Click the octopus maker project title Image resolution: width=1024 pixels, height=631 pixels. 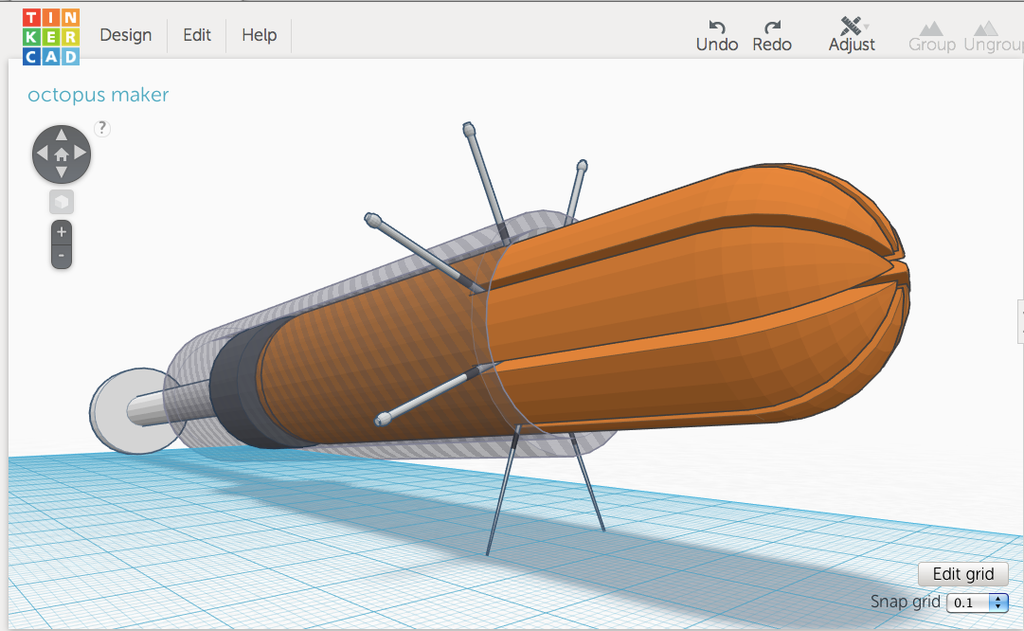[98, 95]
